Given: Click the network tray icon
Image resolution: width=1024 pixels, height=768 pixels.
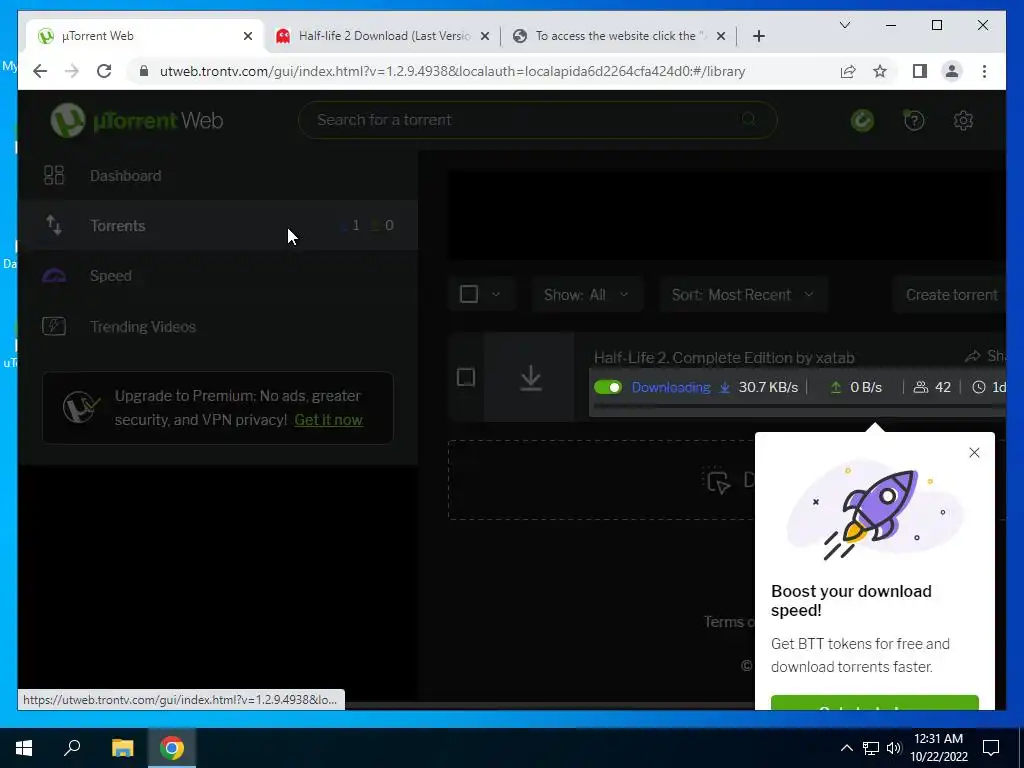Looking at the screenshot, I should 871,748.
